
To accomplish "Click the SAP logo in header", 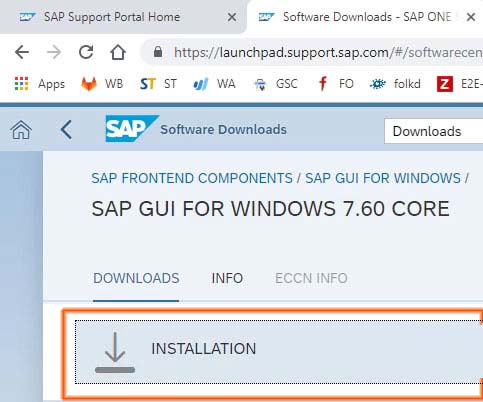I will pyautogui.click(x=132, y=129).
